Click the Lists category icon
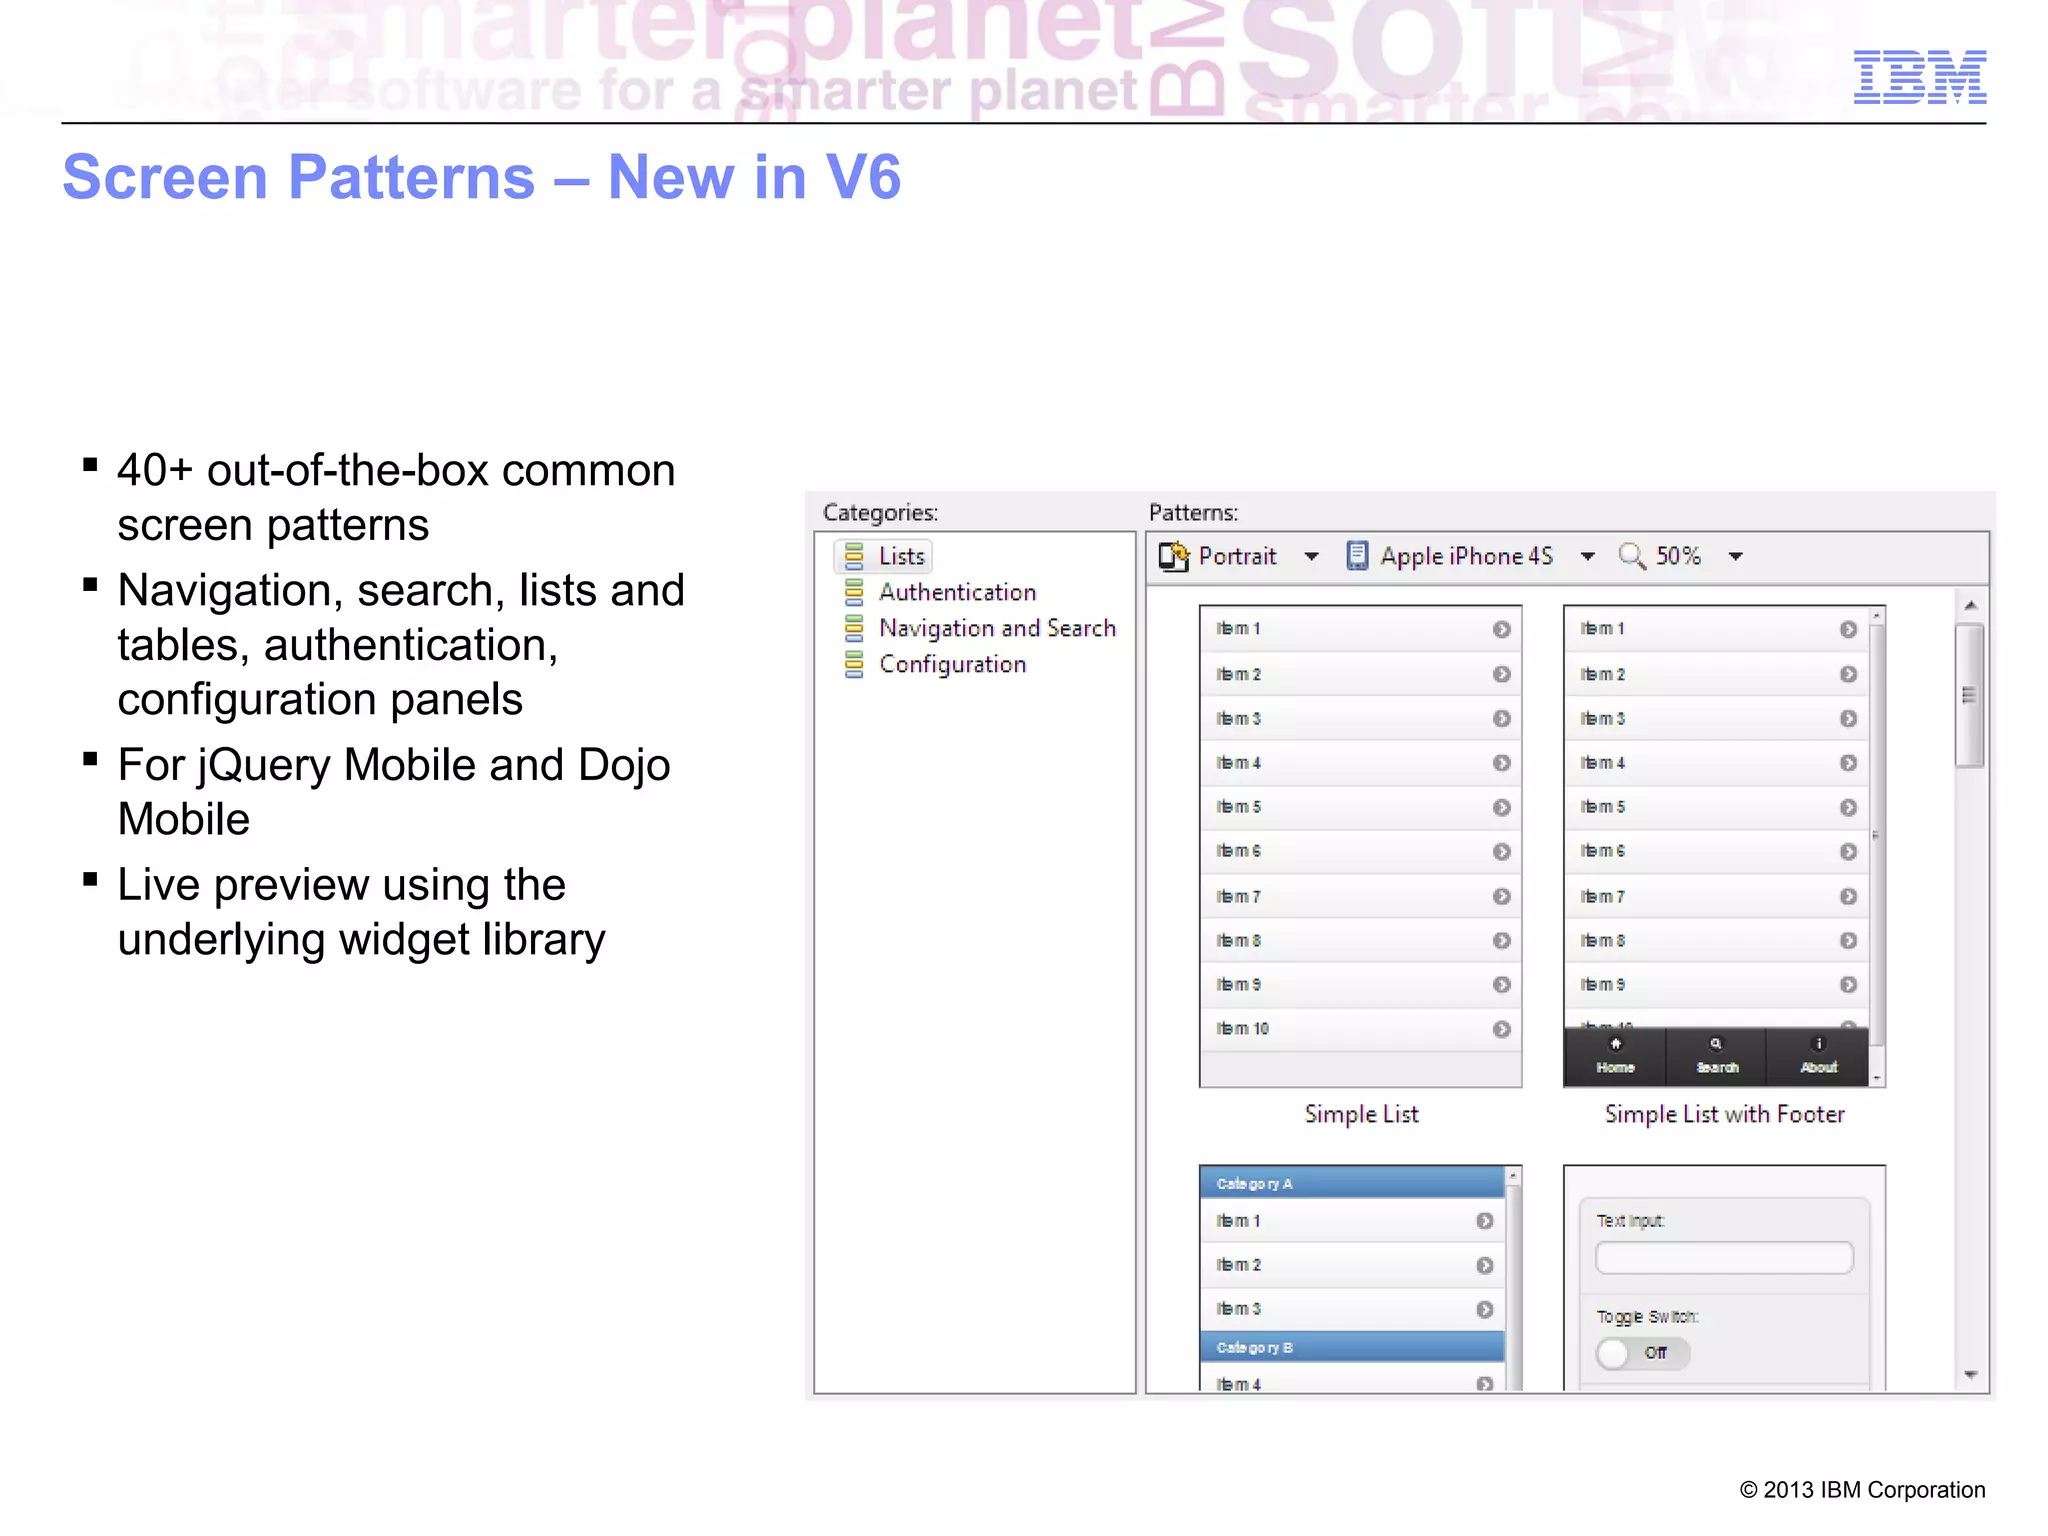This screenshot has width=2048, height=1536. pos(854,556)
